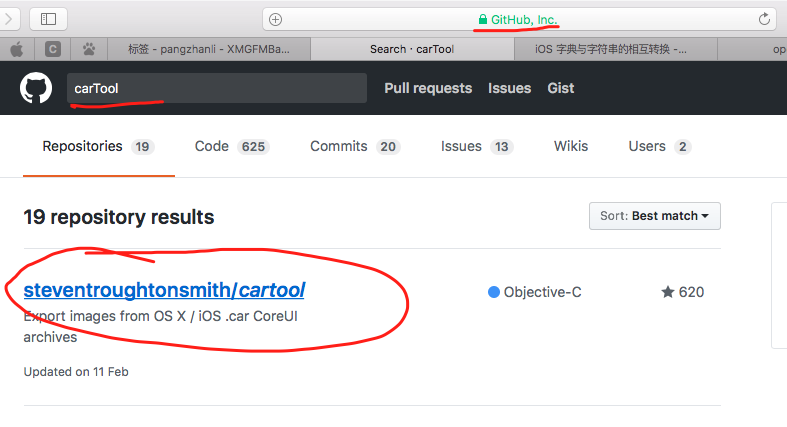Open the paw print pinned tab

tap(89, 49)
